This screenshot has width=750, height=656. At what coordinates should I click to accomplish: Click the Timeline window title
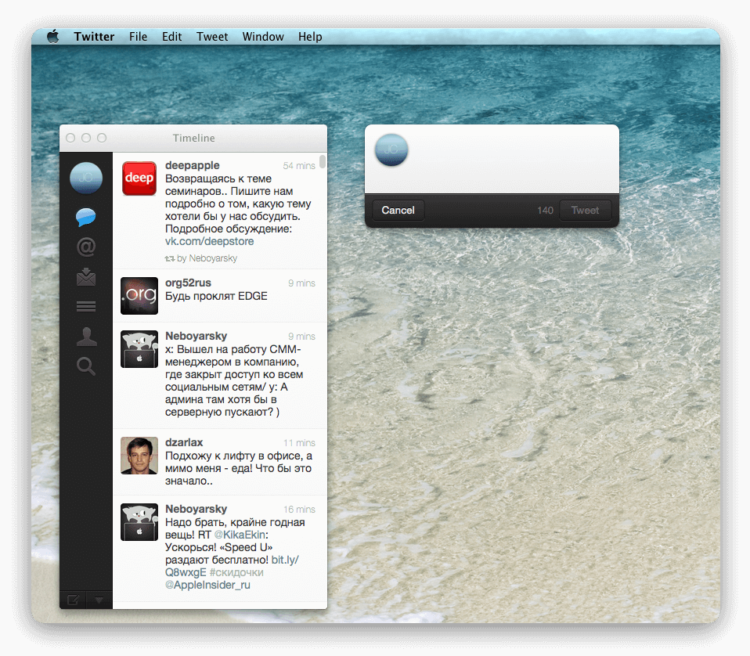pyautogui.click(x=194, y=138)
